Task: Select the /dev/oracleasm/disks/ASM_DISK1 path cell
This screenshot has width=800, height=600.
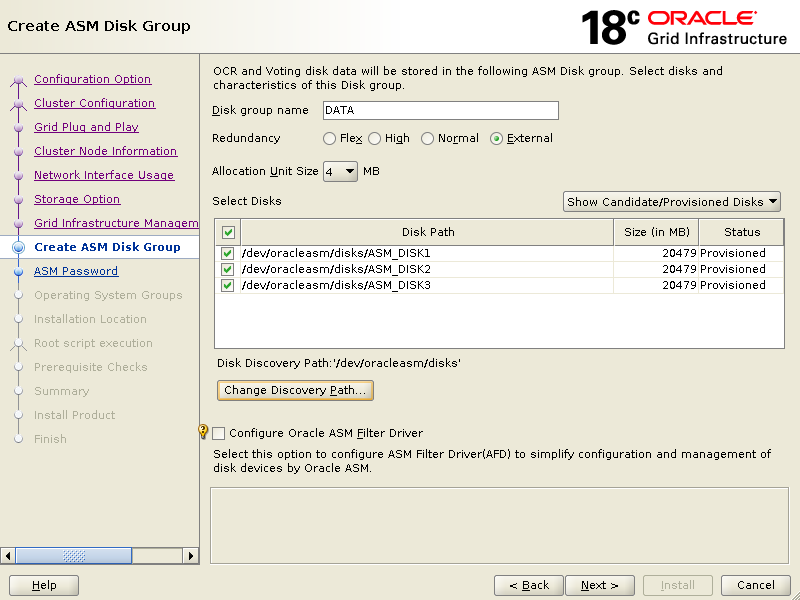Action: click(427, 254)
